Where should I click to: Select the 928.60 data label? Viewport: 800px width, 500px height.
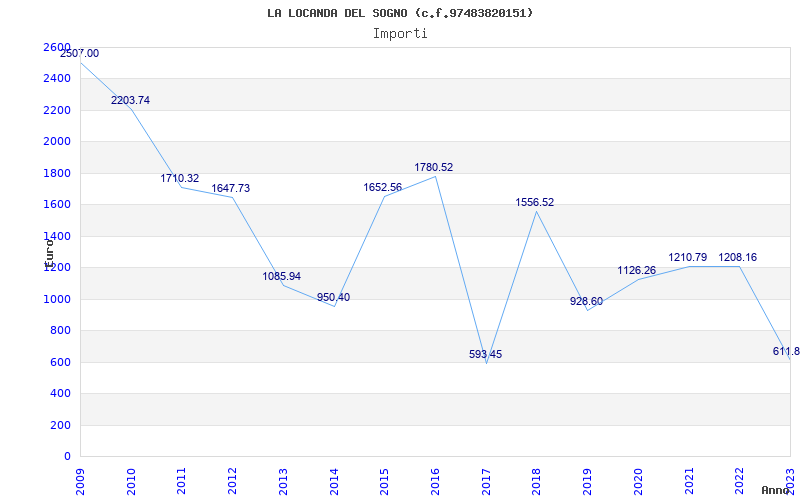[586, 302]
